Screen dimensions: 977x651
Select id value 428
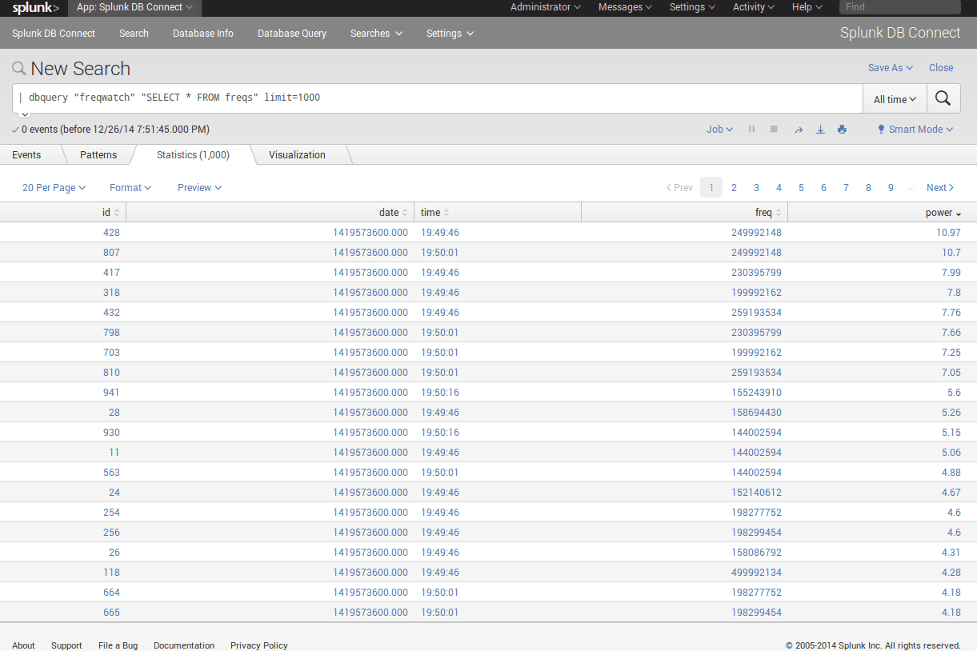(x=112, y=232)
